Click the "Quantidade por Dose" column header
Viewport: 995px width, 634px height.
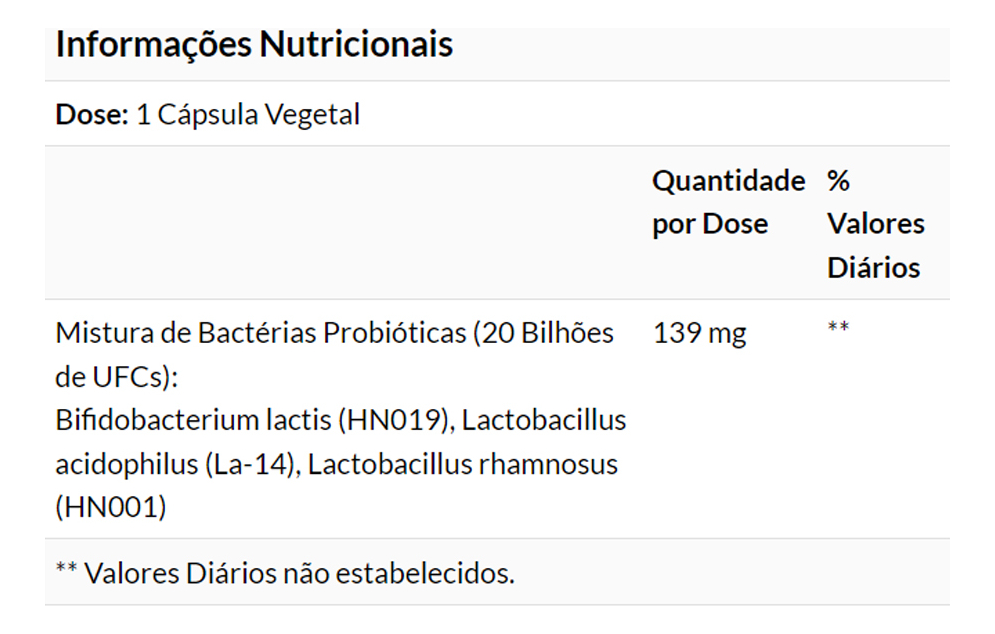(x=727, y=202)
